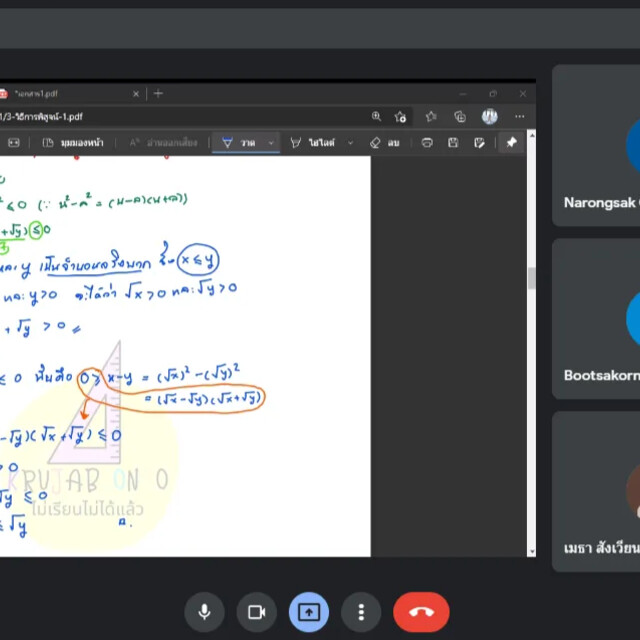640x640 pixels.
Task: Click the PDF vertical scrollbar thumb
Action: point(531,278)
